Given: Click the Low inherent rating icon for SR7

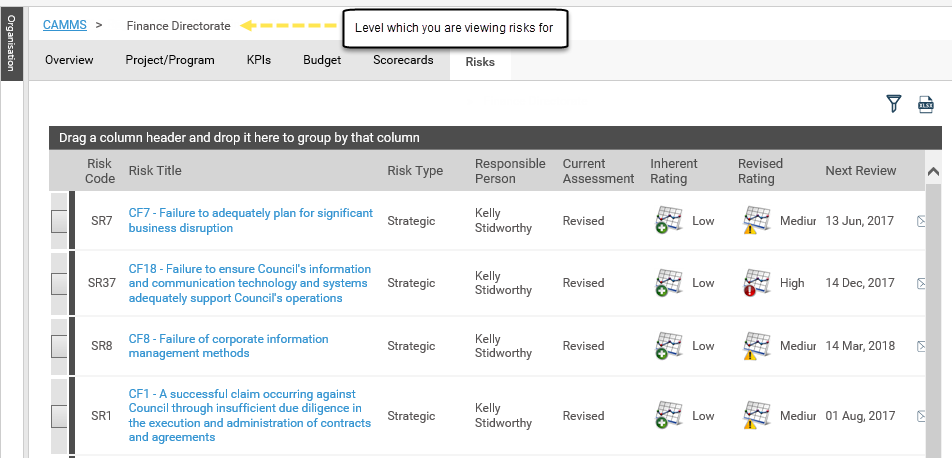Looking at the screenshot, I should pos(669,220).
